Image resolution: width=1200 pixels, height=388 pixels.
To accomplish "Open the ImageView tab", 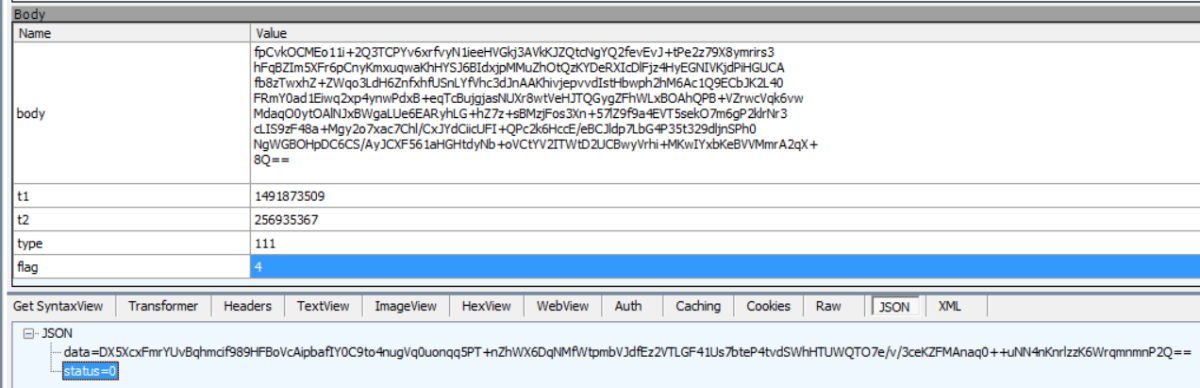I will coord(406,306).
